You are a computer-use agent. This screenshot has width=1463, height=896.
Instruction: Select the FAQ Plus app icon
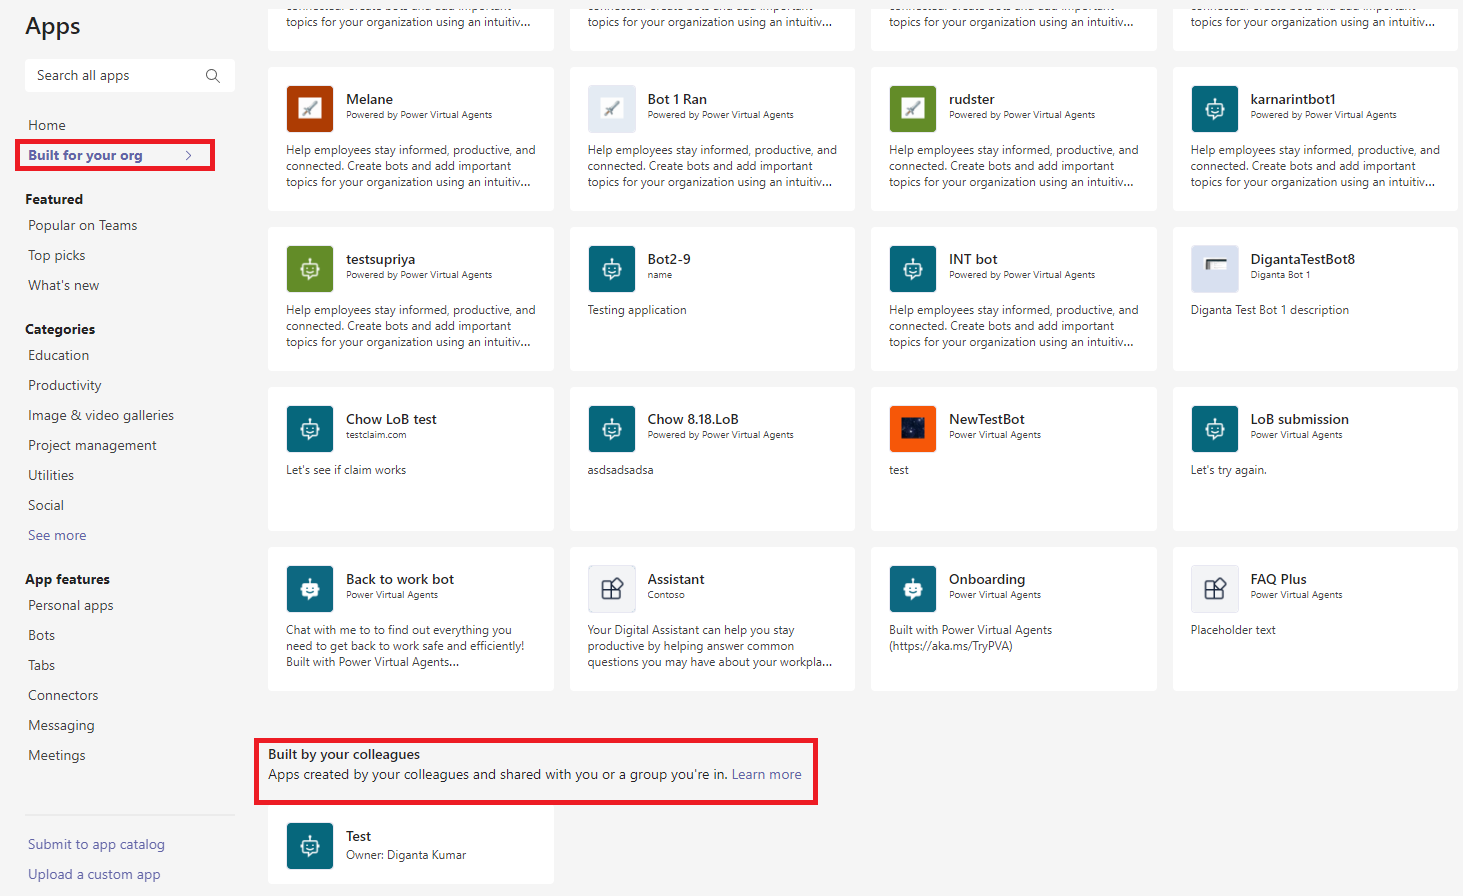point(1214,589)
